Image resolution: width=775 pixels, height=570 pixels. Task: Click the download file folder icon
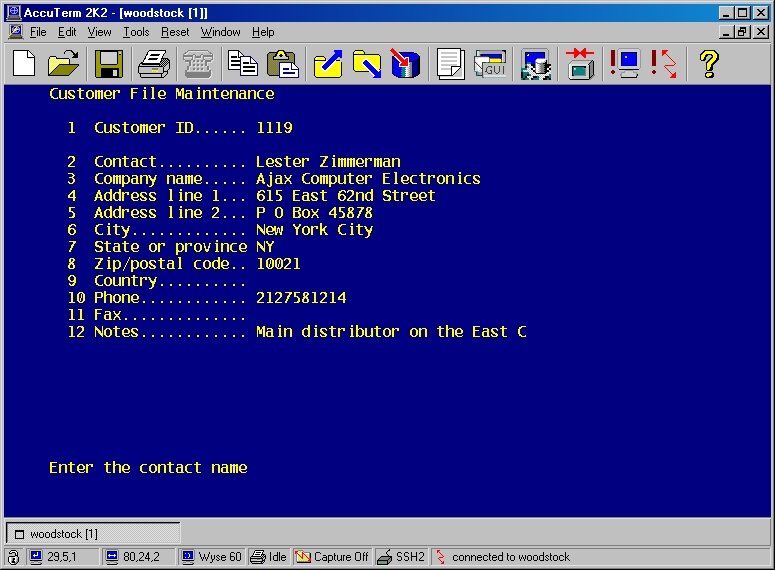pos(367,64)
